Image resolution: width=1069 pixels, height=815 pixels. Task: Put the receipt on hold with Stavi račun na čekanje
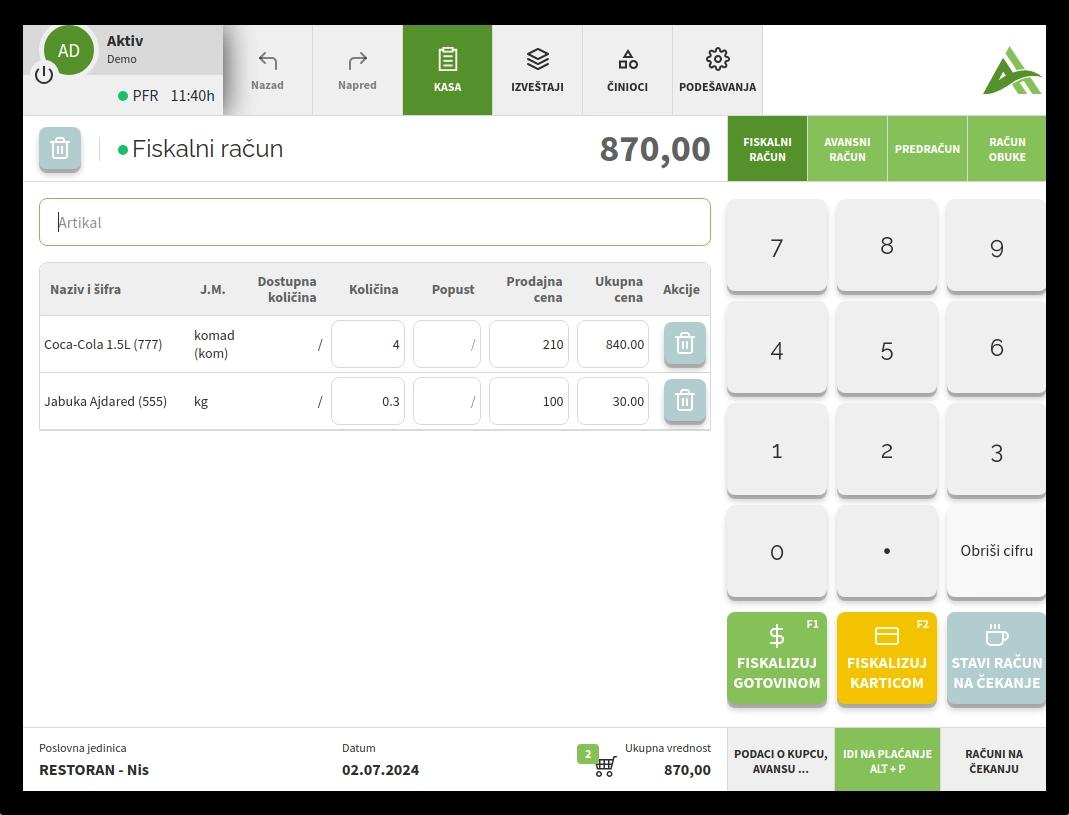click(996, 659)
